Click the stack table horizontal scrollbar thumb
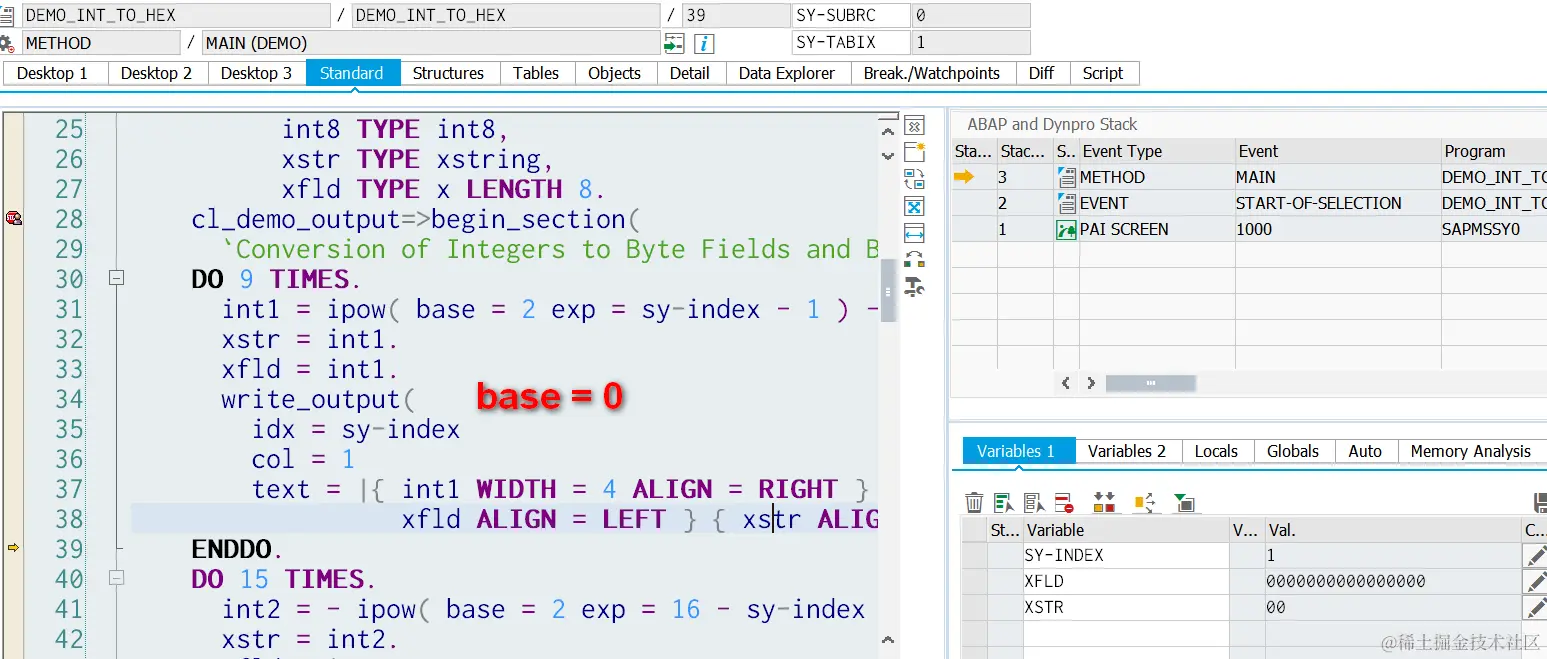This screenshot has height=659, width=1547. [x=1150, y=383]
